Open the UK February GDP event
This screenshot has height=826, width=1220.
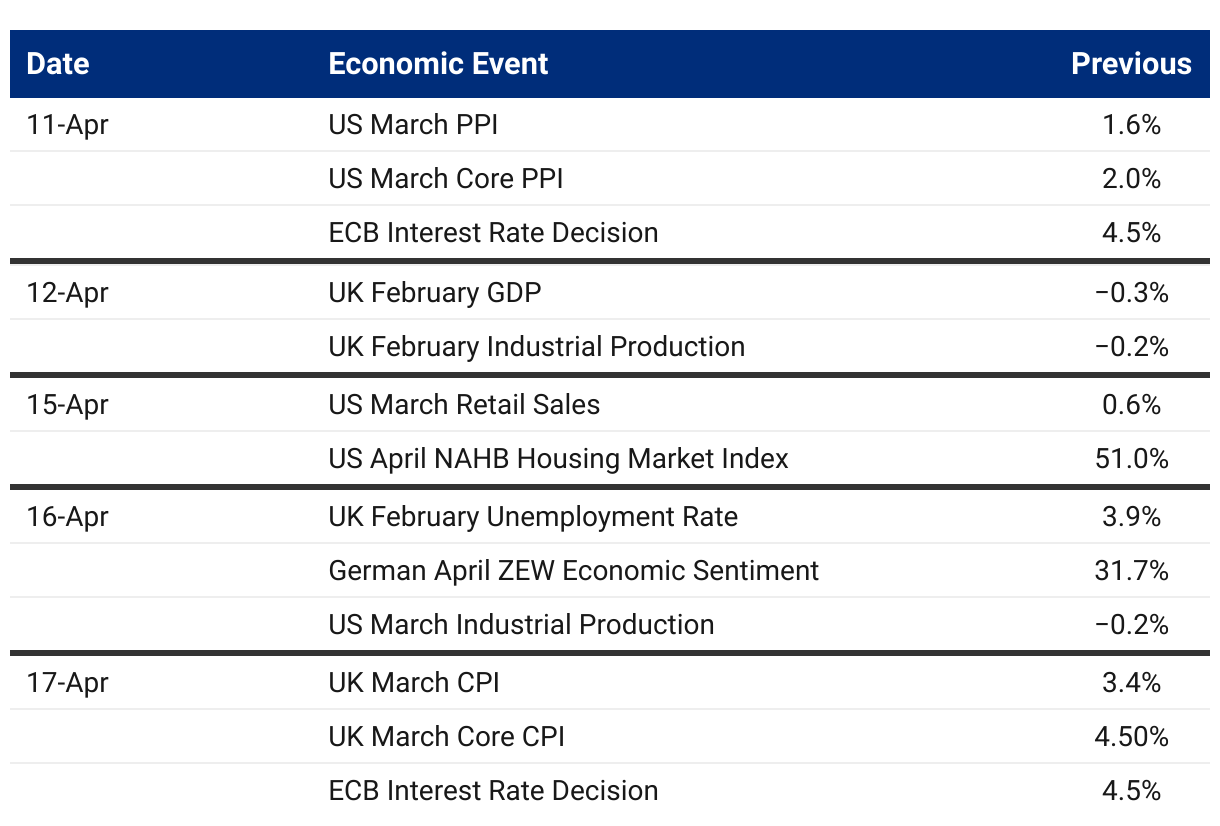click(x=435, y=293)
